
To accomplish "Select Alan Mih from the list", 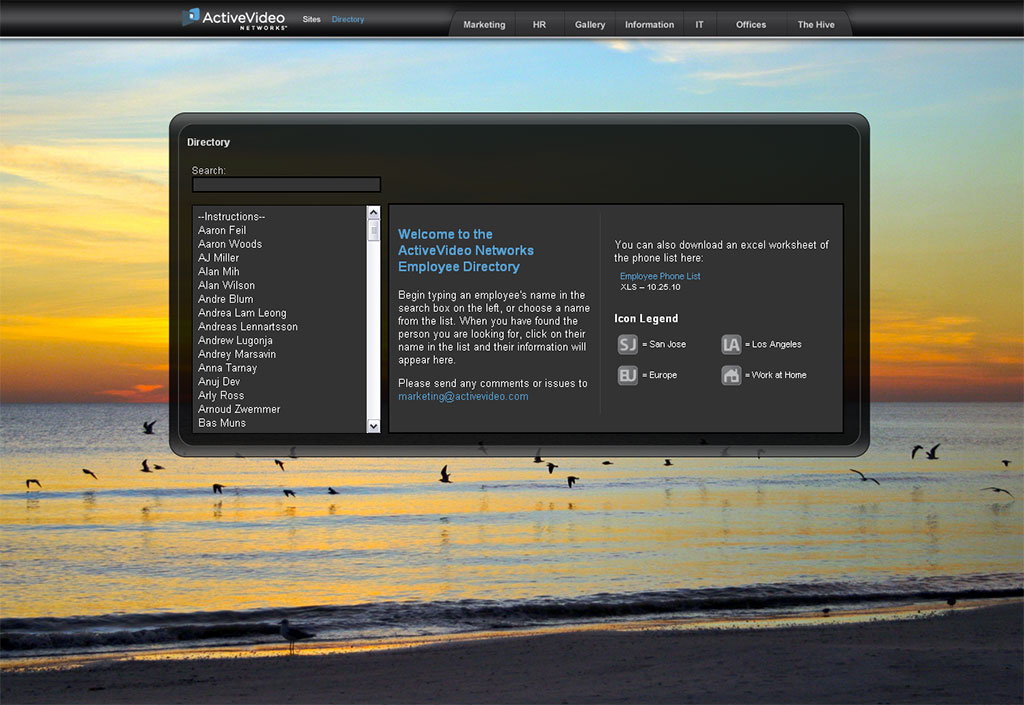I will (x=279, y=271).
